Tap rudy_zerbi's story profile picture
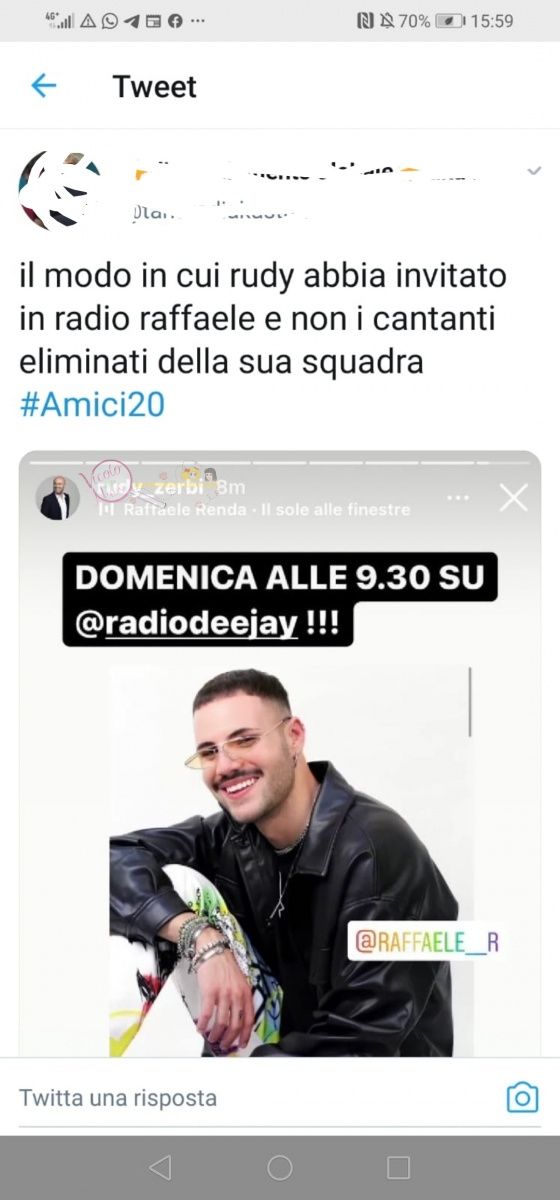Viewport: 560px width, 1200px height. pyautogui.click(x=58, y=497)
